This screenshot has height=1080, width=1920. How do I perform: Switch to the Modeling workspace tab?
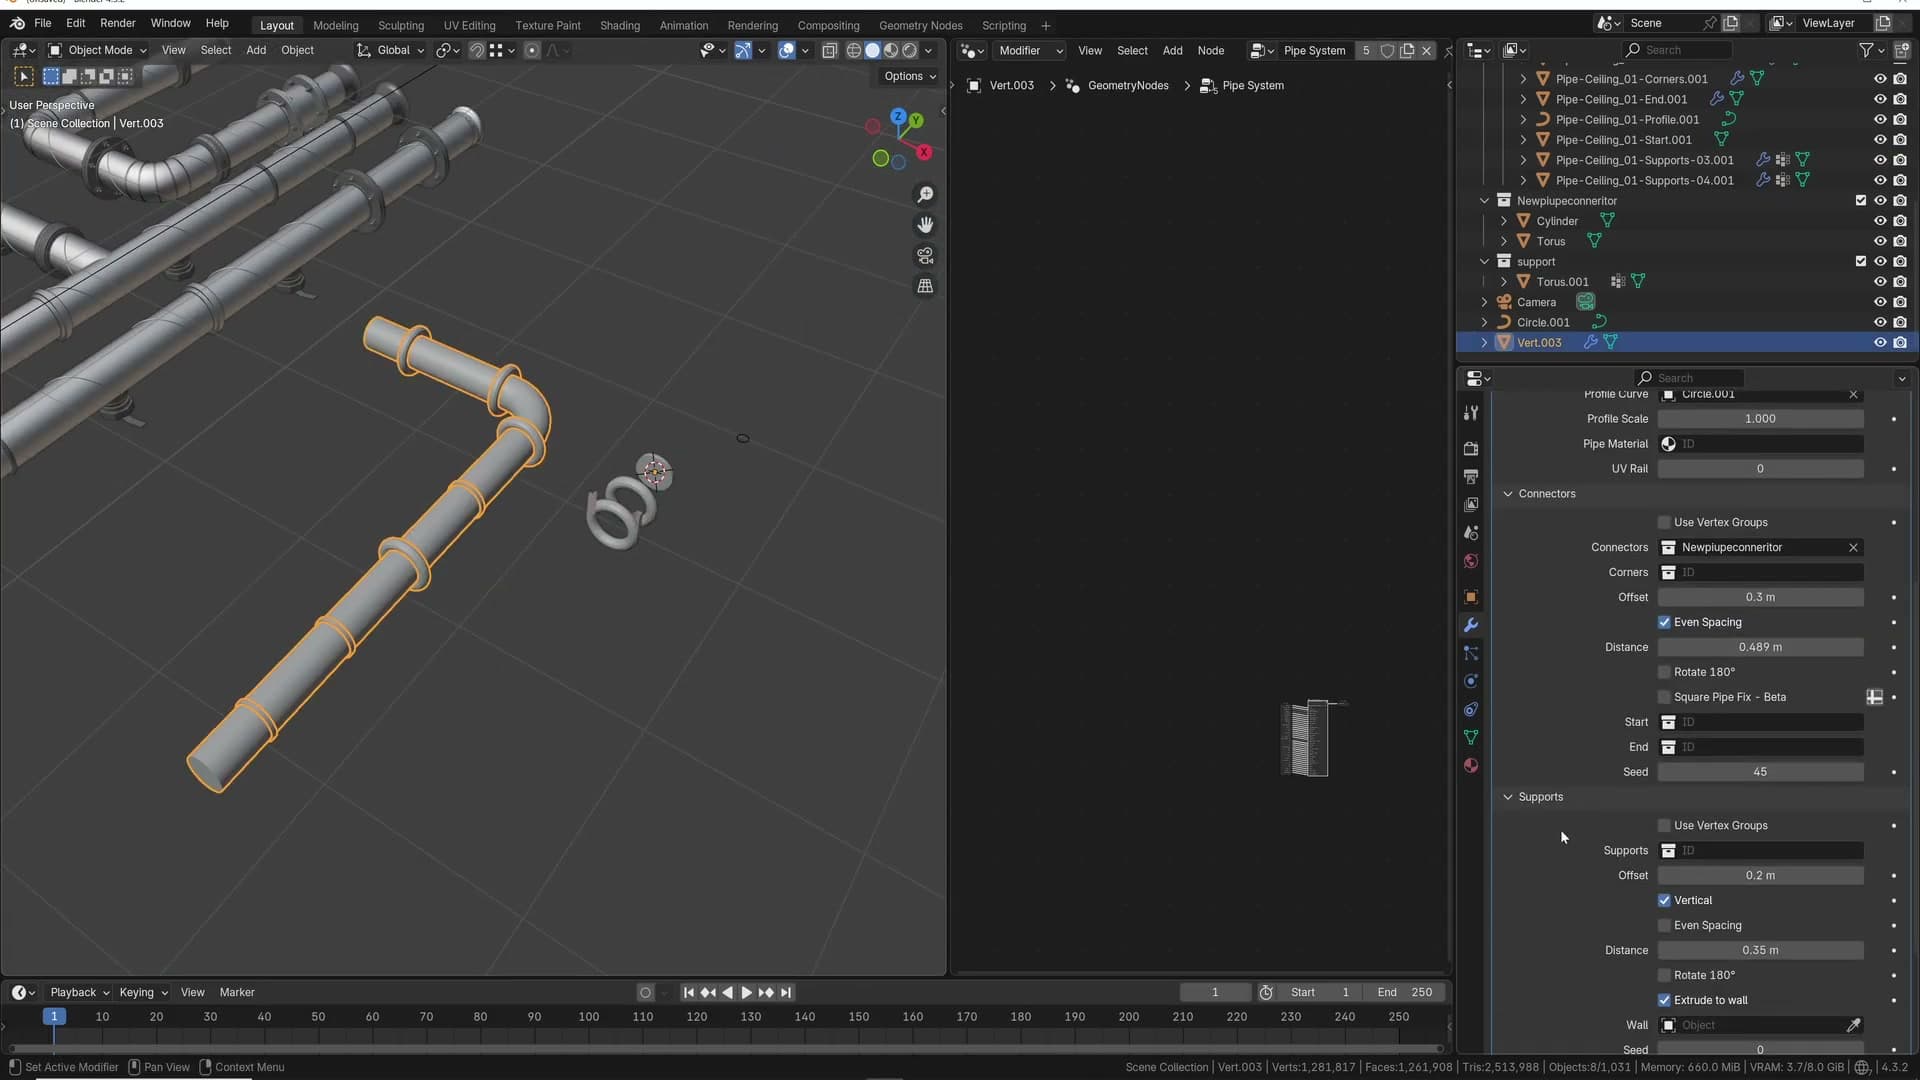coord(335,25)
